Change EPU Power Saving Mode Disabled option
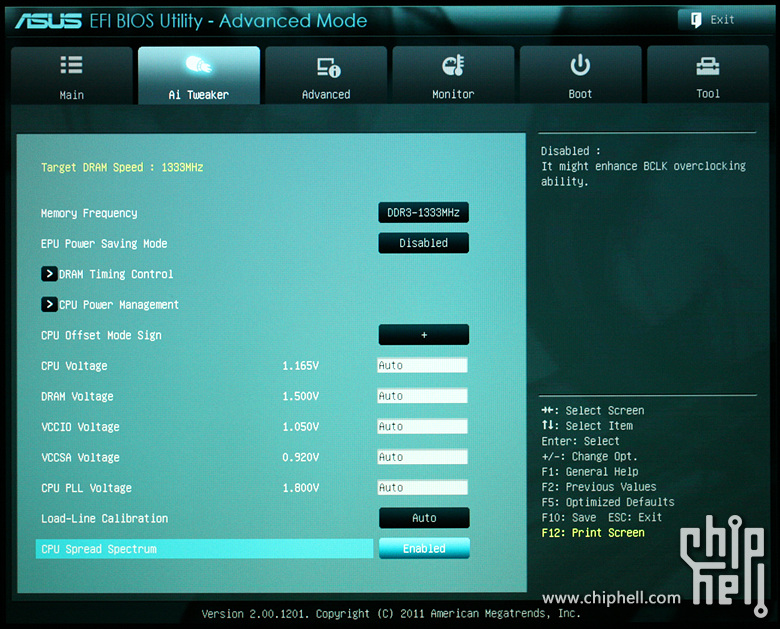780x629 pixels. (x=423, y=243)
